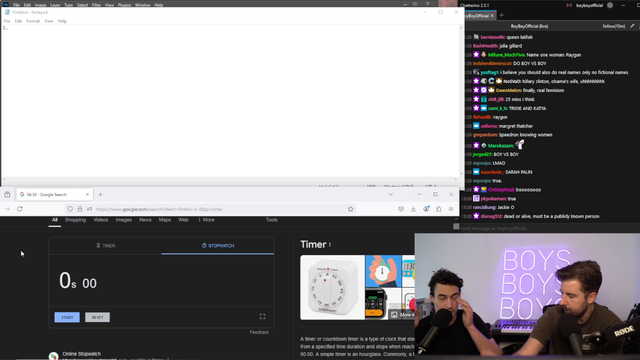The height and width of the screenshot is (360, 640).
Task: Click the site permissions icon in the address bar
Action: [x=89, y=209]
